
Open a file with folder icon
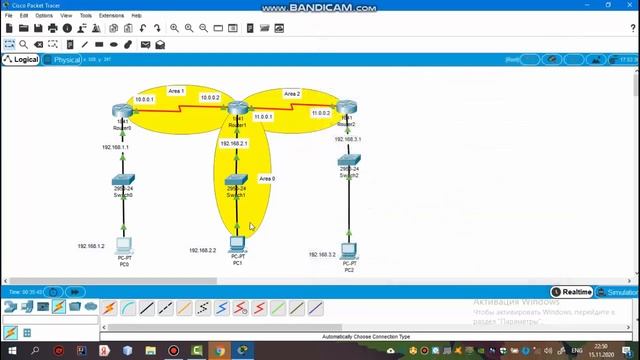click(x=23, y=28)
